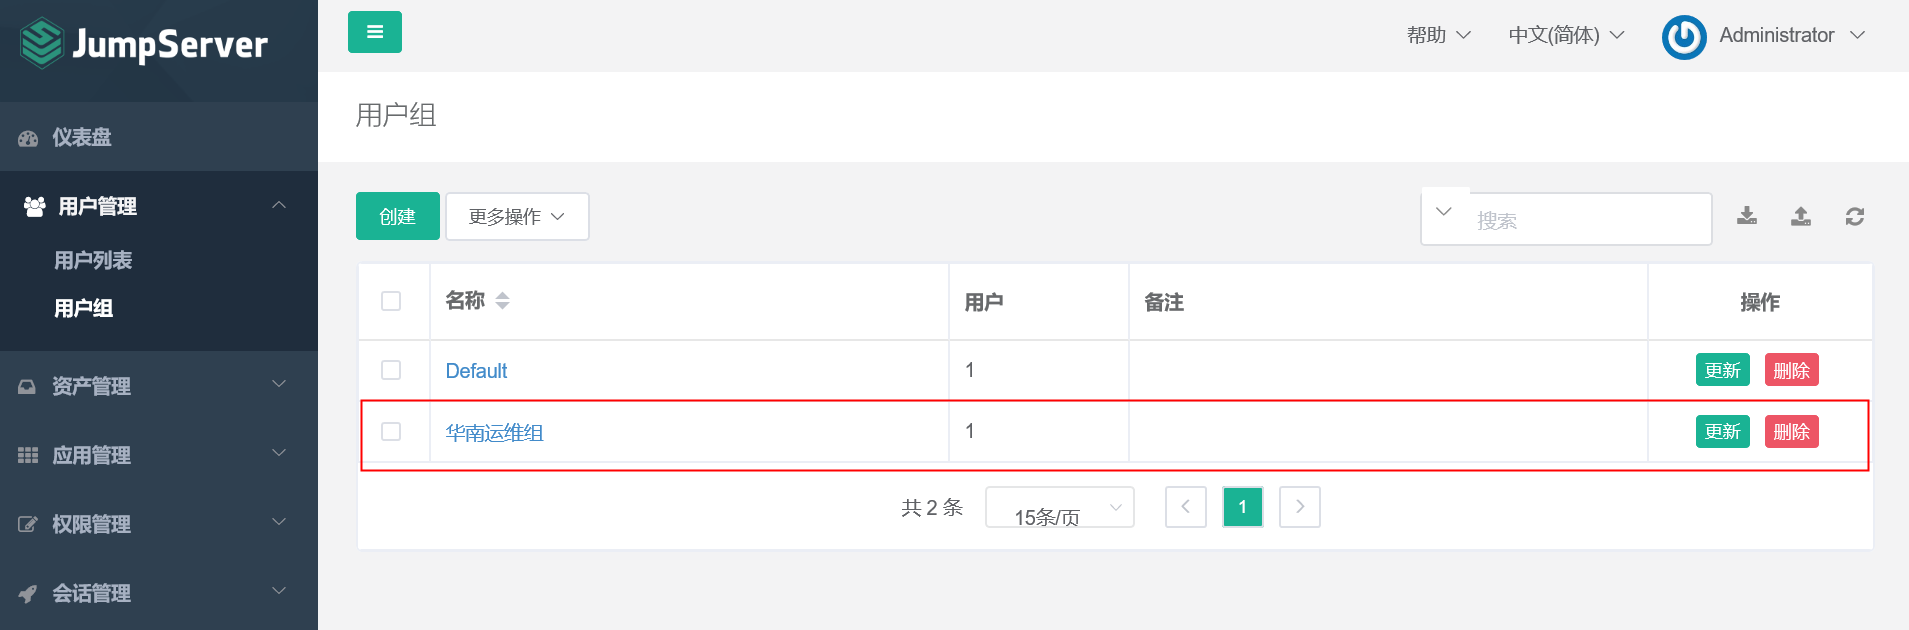Toggle the sidebar hamburger menu icon
Screen dimensions: 1909x630
[x=374, y=32]
